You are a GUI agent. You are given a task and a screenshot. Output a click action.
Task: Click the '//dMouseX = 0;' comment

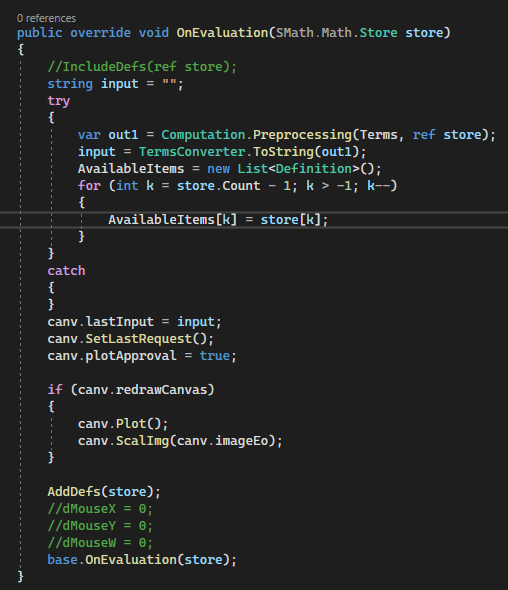100,509
